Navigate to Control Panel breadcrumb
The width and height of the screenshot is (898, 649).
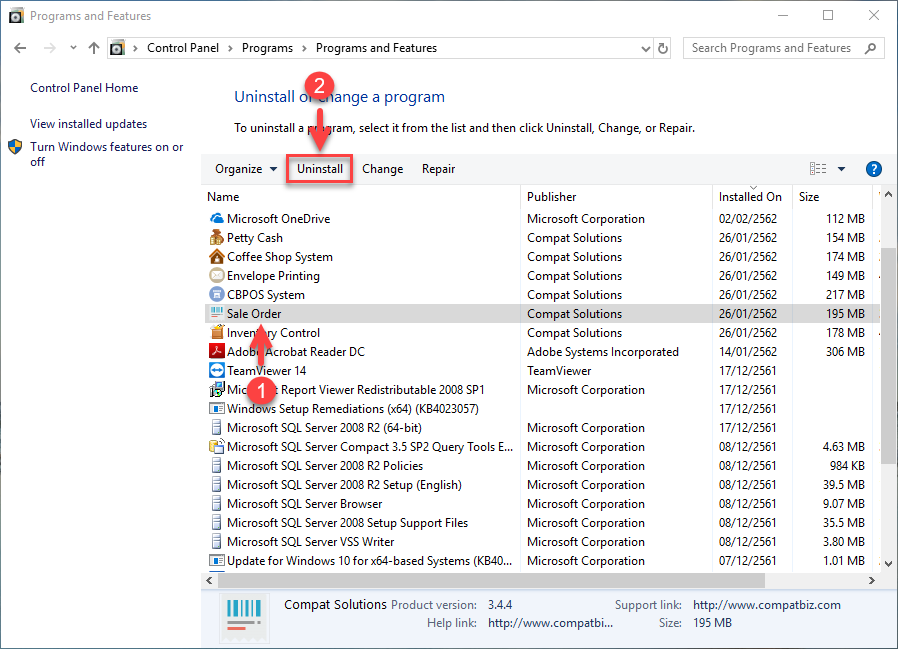(183, 48)
